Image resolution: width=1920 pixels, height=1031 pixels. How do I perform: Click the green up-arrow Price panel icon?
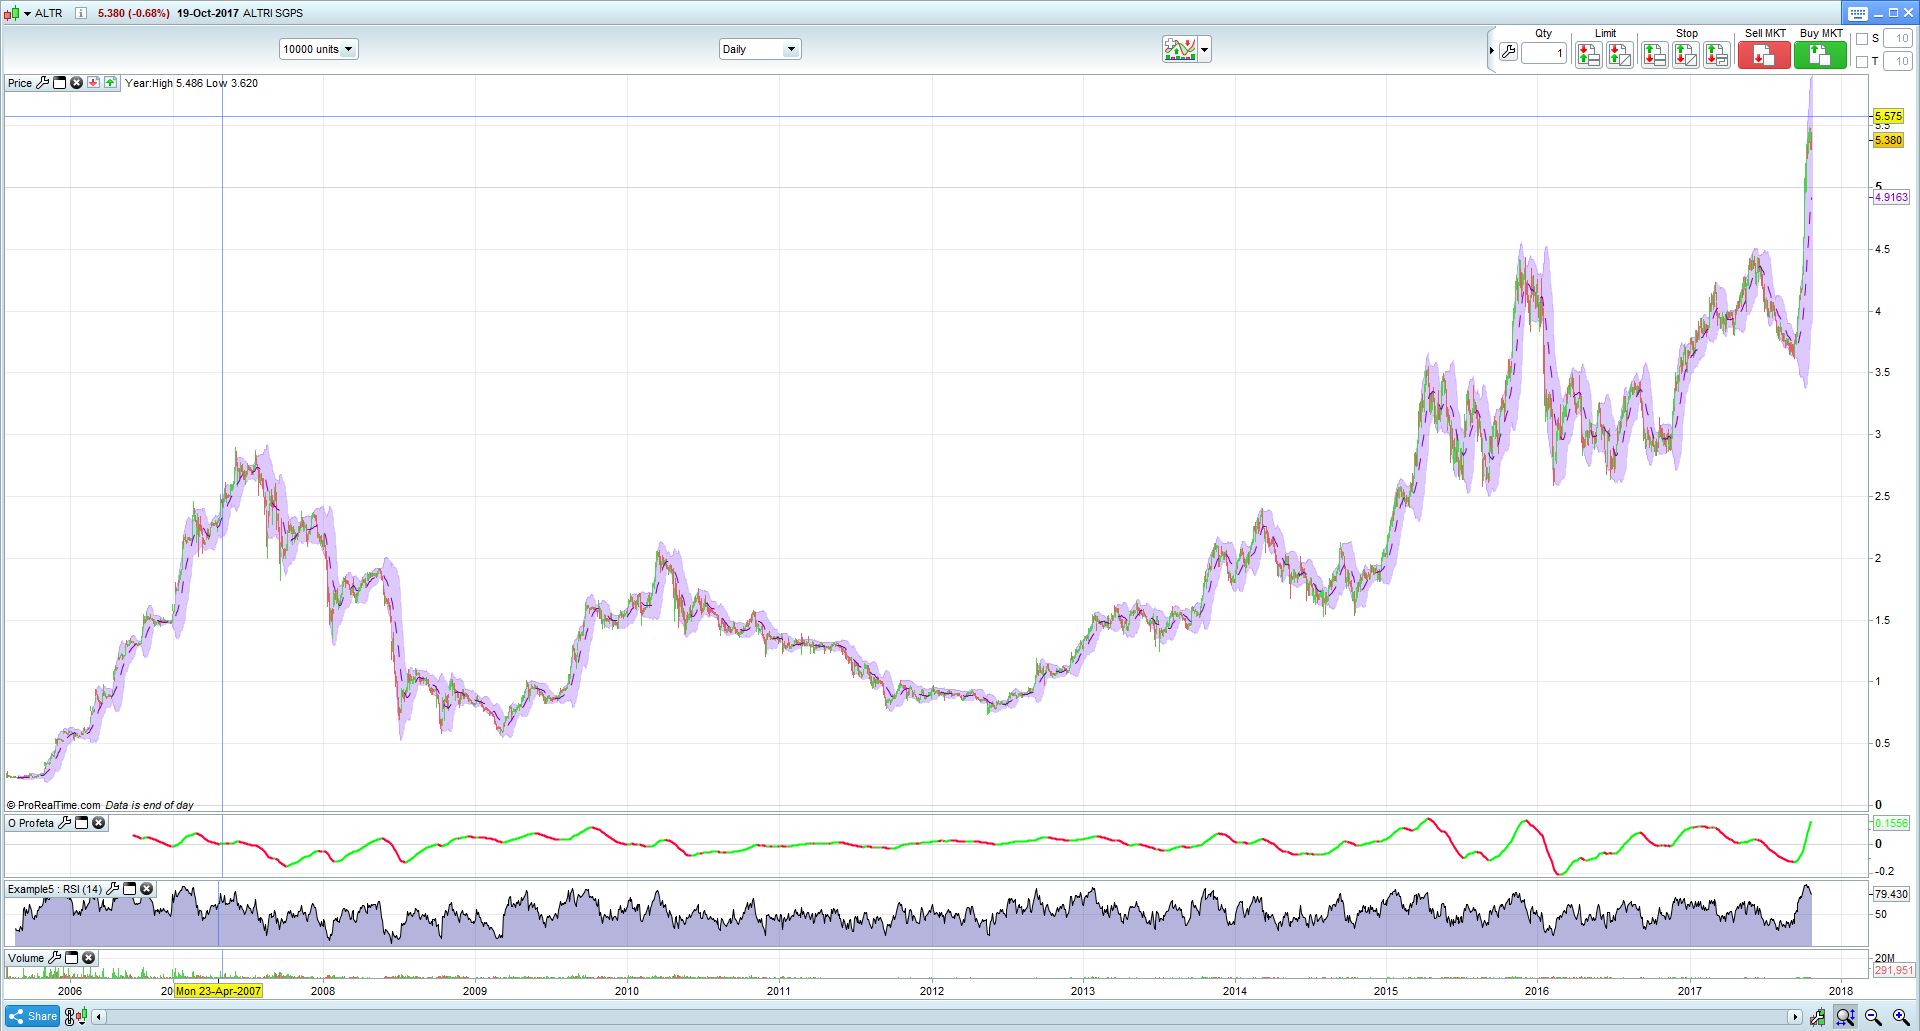(110, 83)
